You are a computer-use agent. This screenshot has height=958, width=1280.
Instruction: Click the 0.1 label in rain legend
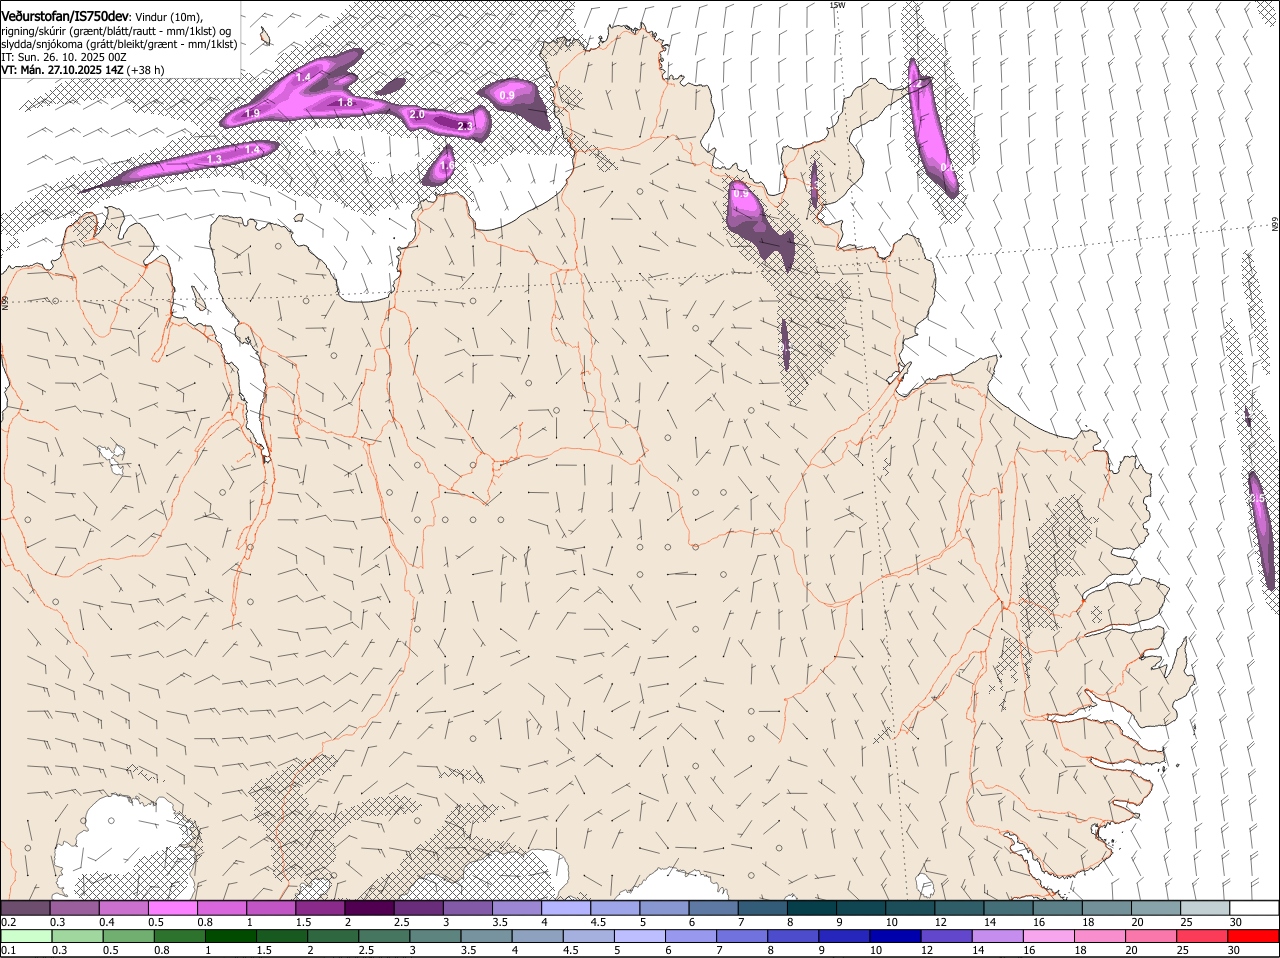click(x=7, y=951)
